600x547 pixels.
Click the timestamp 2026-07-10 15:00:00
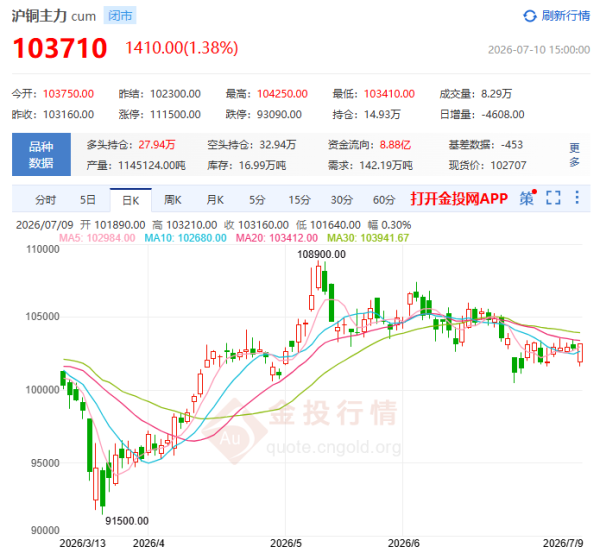[x=539, y=50]
